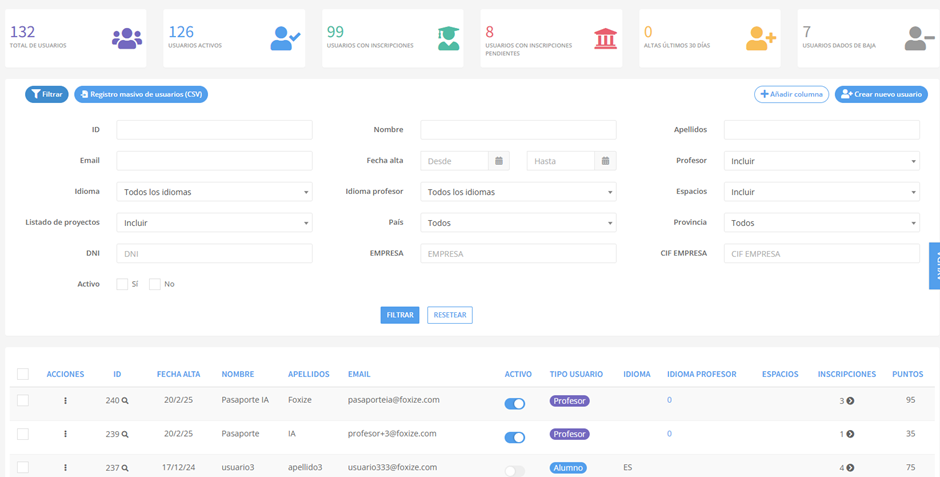Click the ID filter input field
The image size is (940, 477).
[x=214, y=130]
